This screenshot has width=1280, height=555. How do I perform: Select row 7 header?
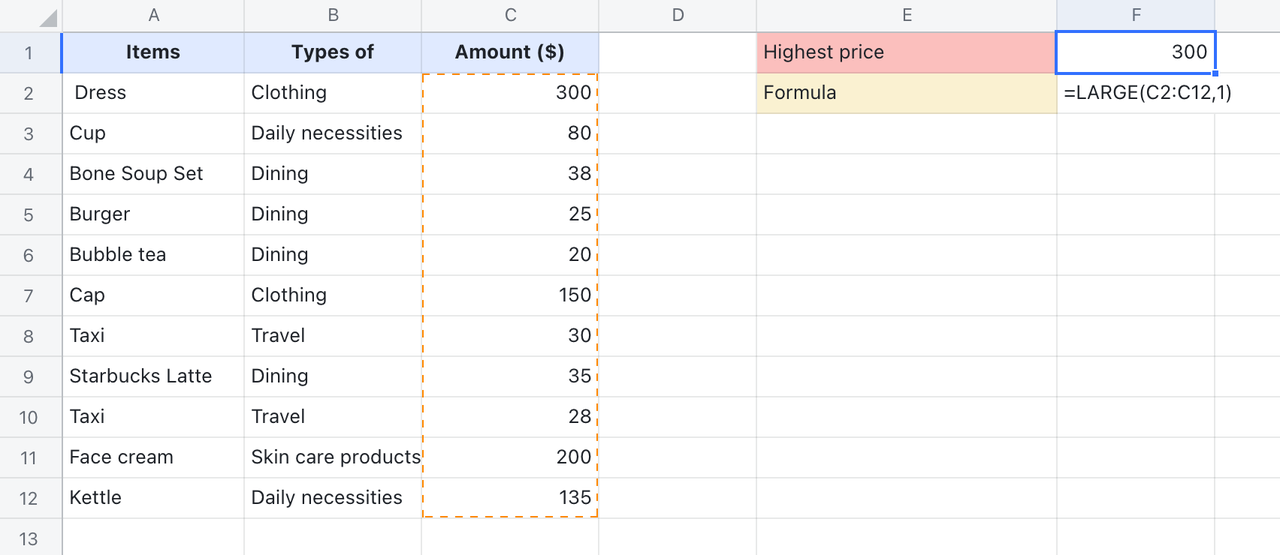[x=28, y=296]
